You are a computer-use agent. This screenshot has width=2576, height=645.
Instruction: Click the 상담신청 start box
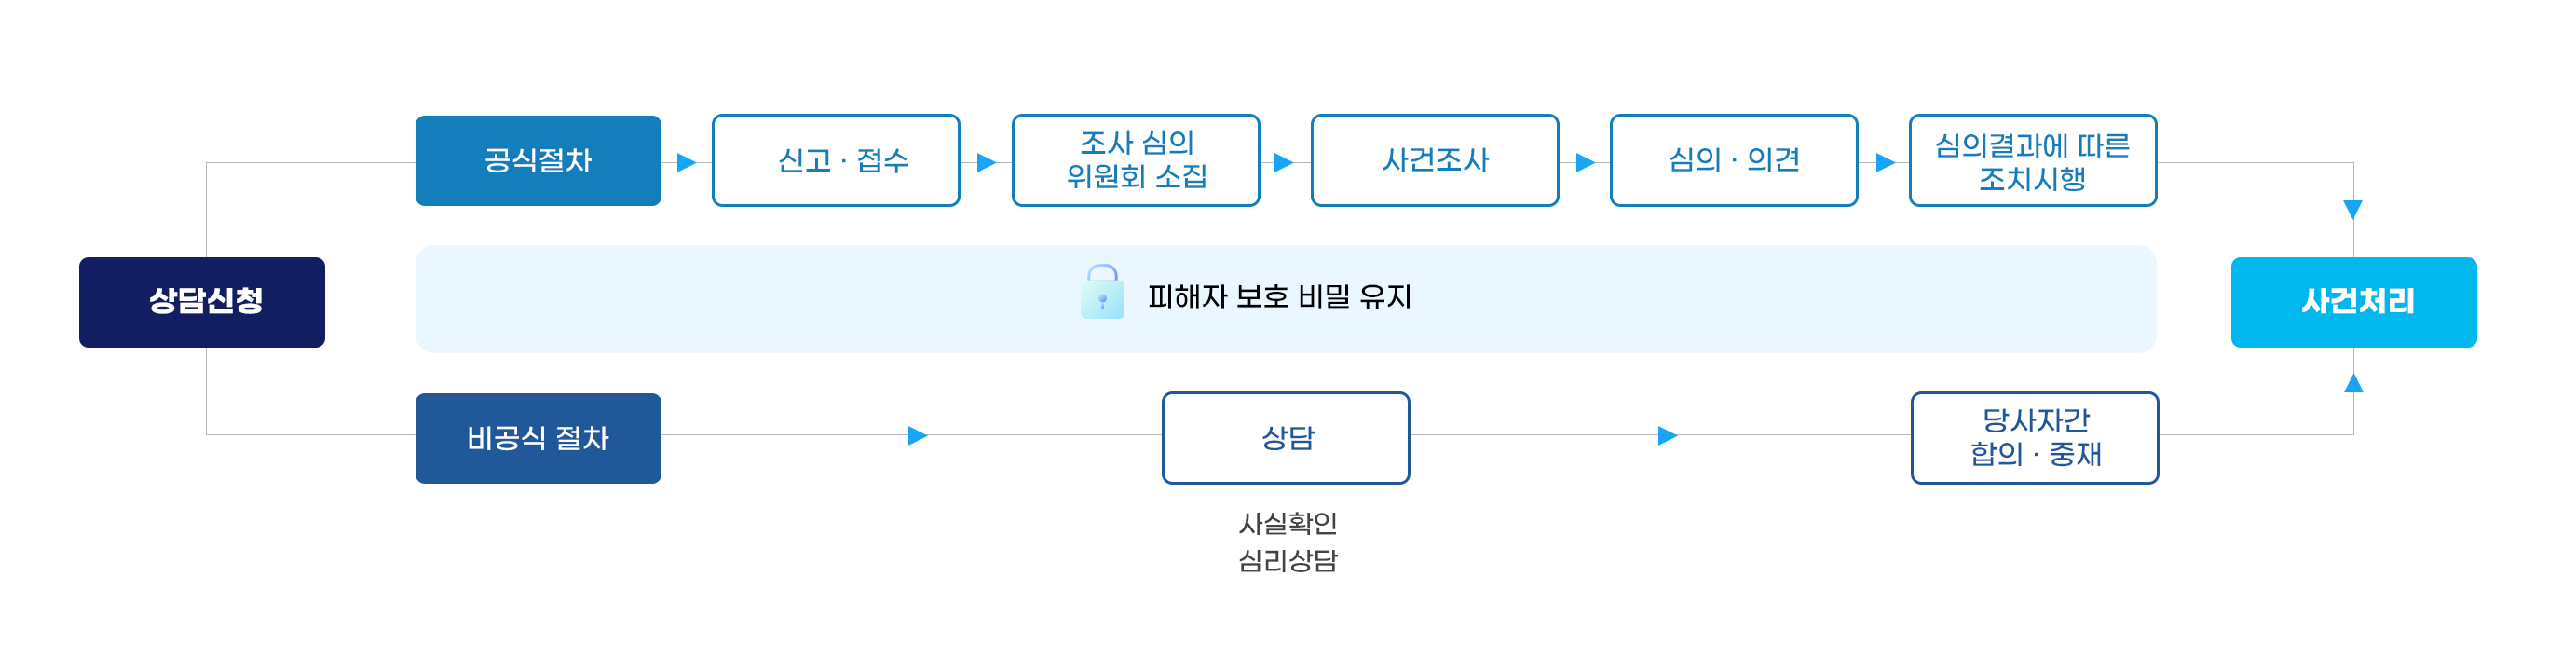(x=202, y=302)
